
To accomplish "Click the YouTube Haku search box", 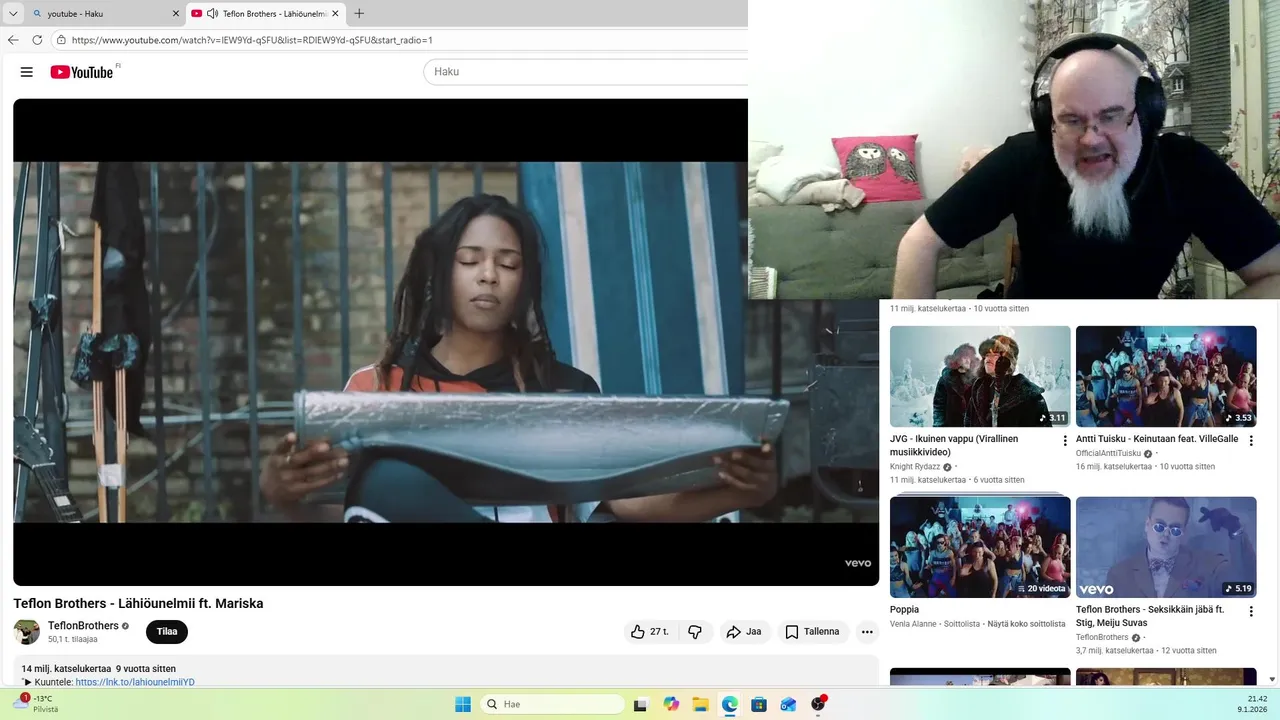I will tap(586, 72).
